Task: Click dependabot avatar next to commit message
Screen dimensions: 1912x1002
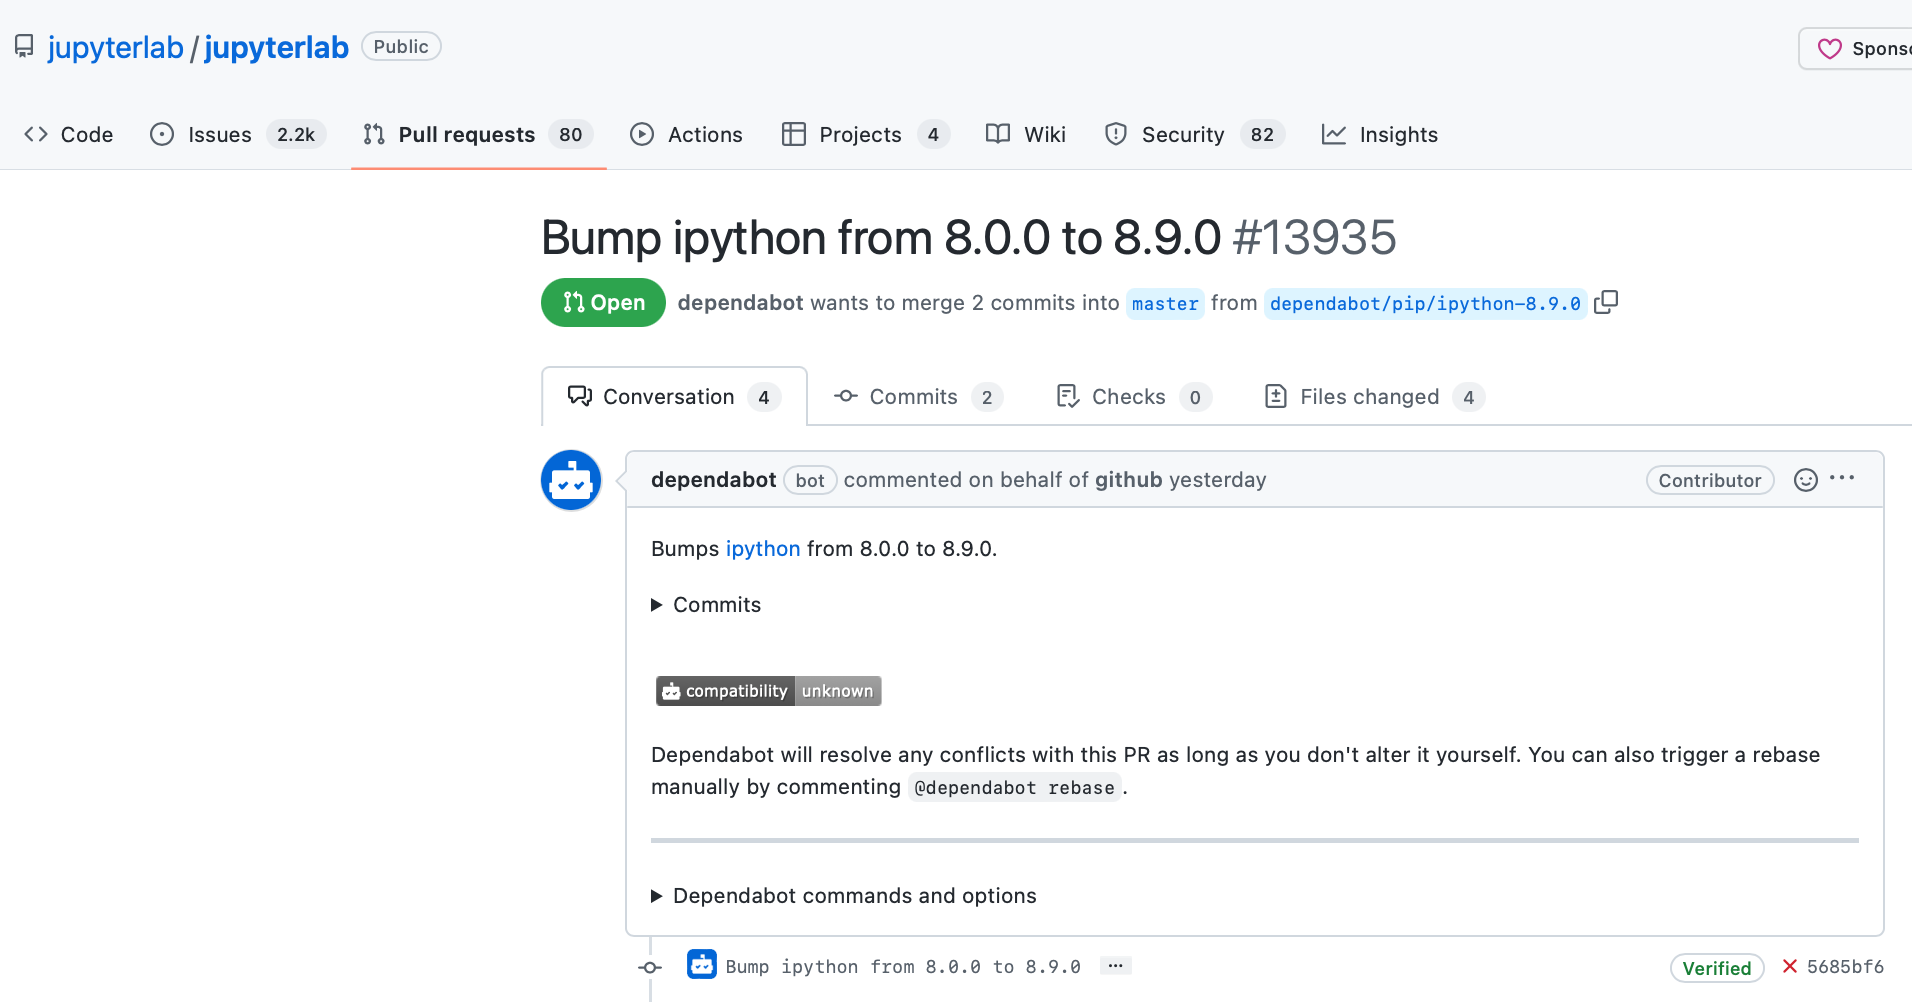Action: pos(702,964)
